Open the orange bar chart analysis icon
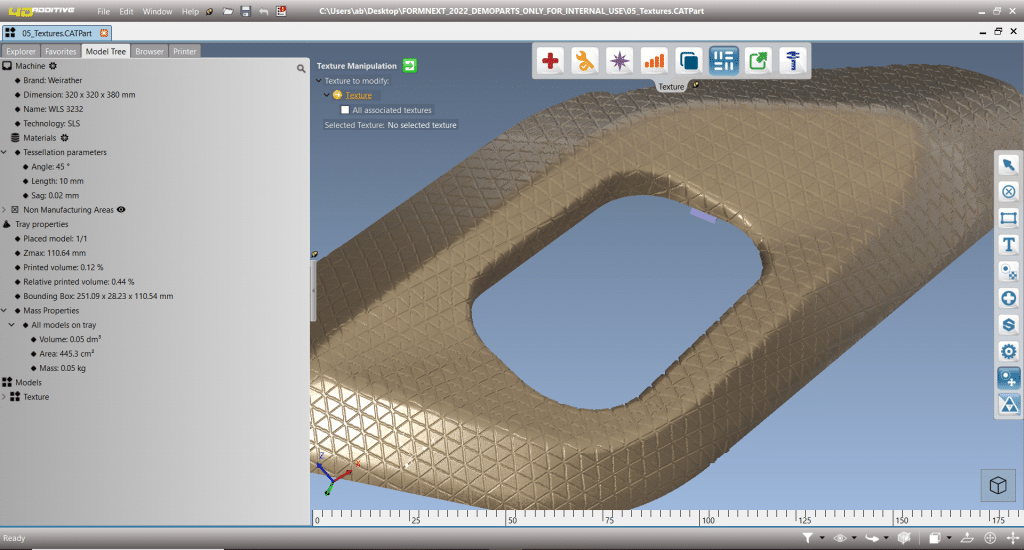The height and width of the screenshot is (550, 1024). [654, 61]
